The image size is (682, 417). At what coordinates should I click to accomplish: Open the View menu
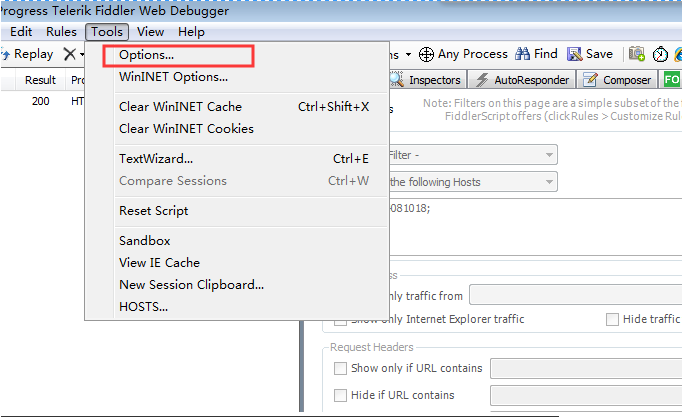point(150,32)
